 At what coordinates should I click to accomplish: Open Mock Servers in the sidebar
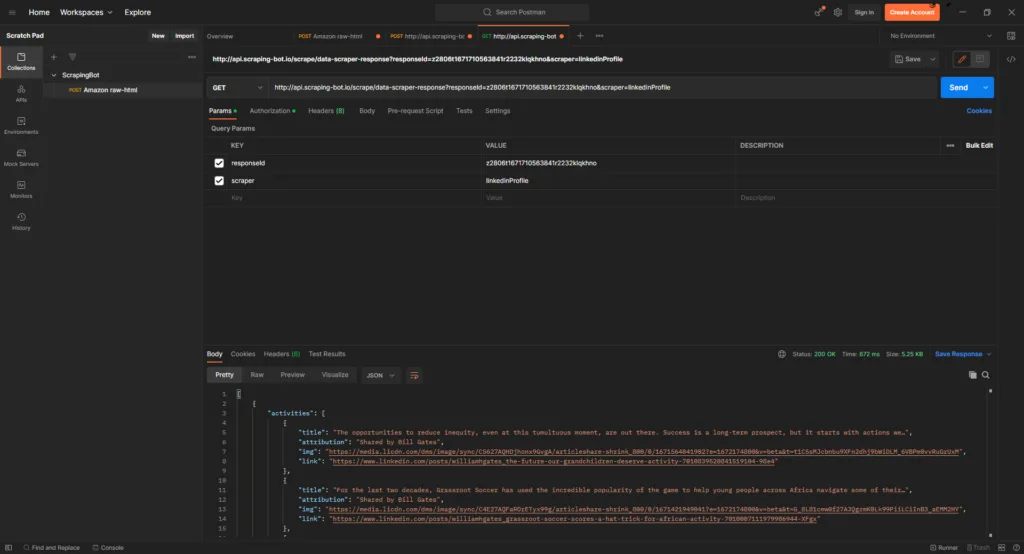pyautogui.click(x=21, y=157)
